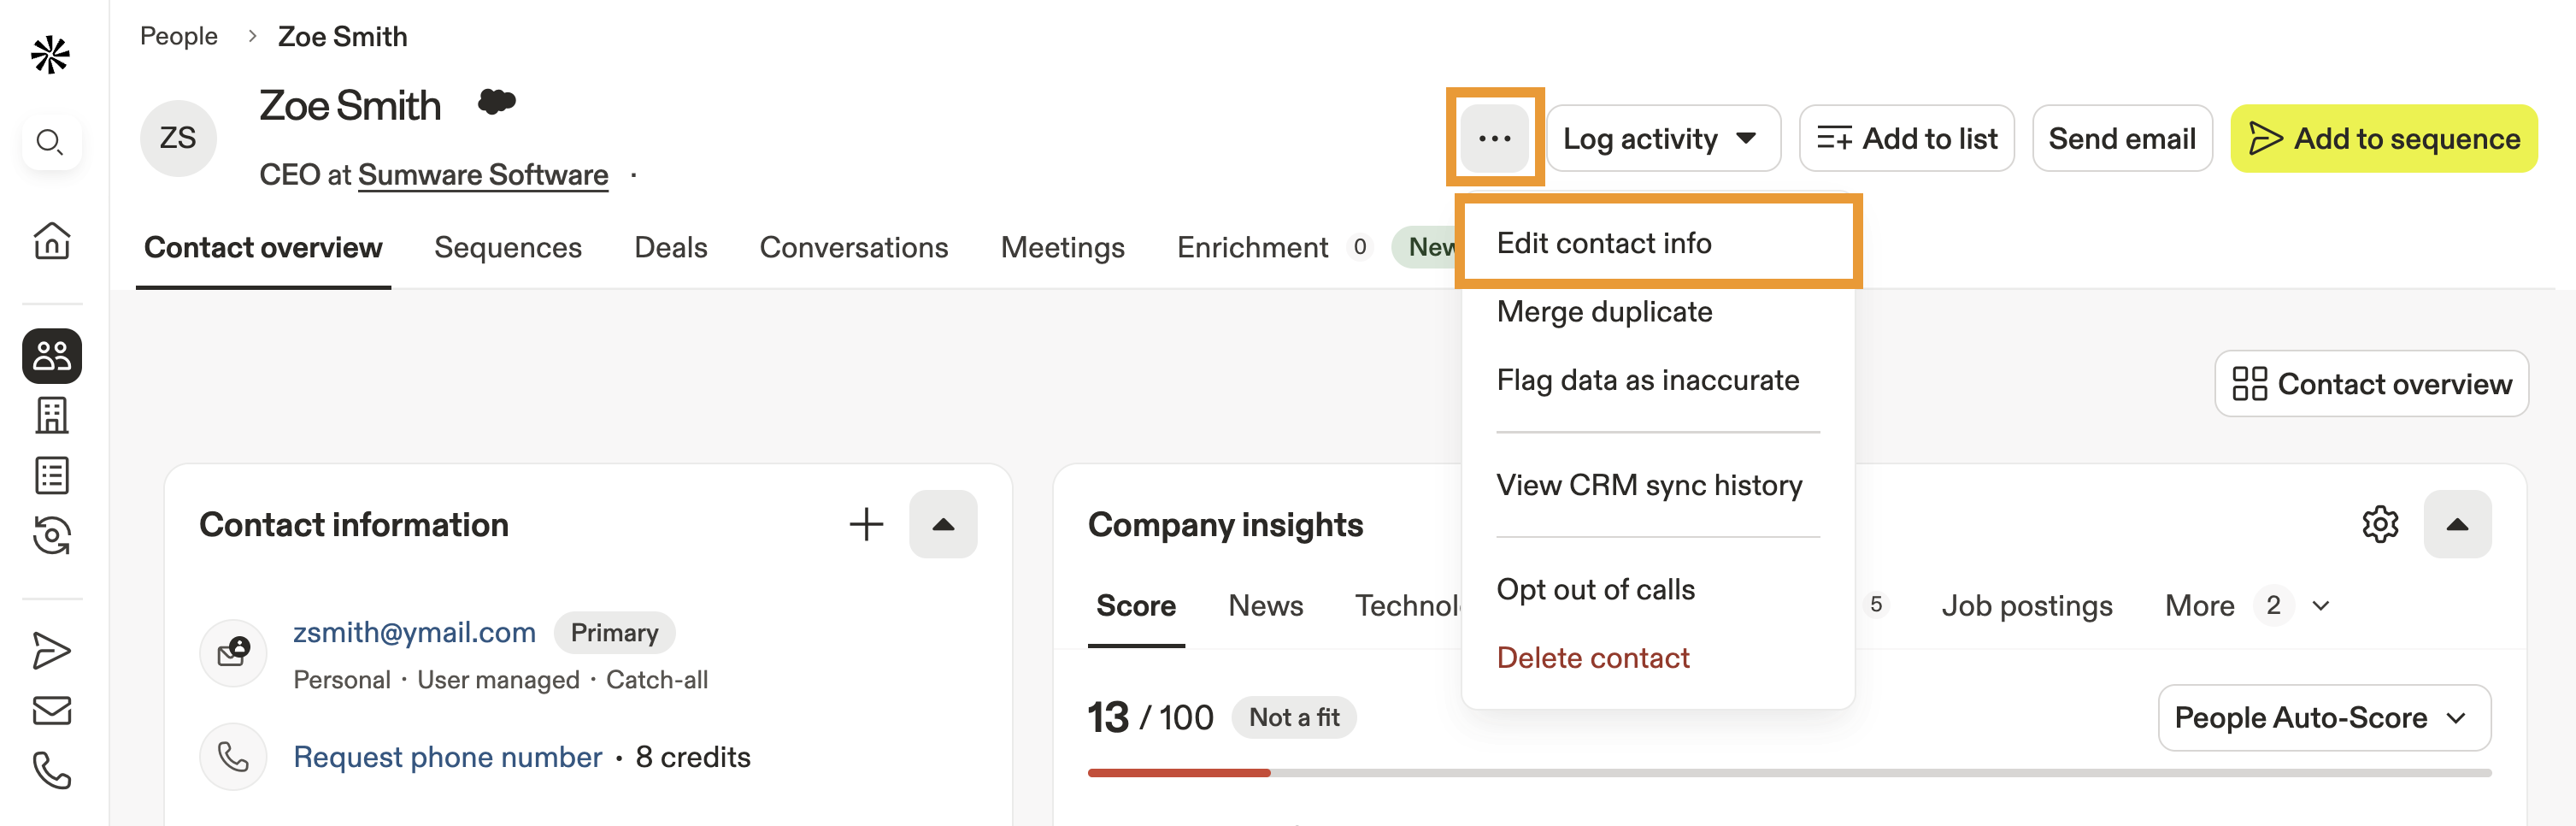The width and height of the screenshot is (2576, 826).
Task: Open the Apollo home dashboard
Action: (x=51, y=241)
